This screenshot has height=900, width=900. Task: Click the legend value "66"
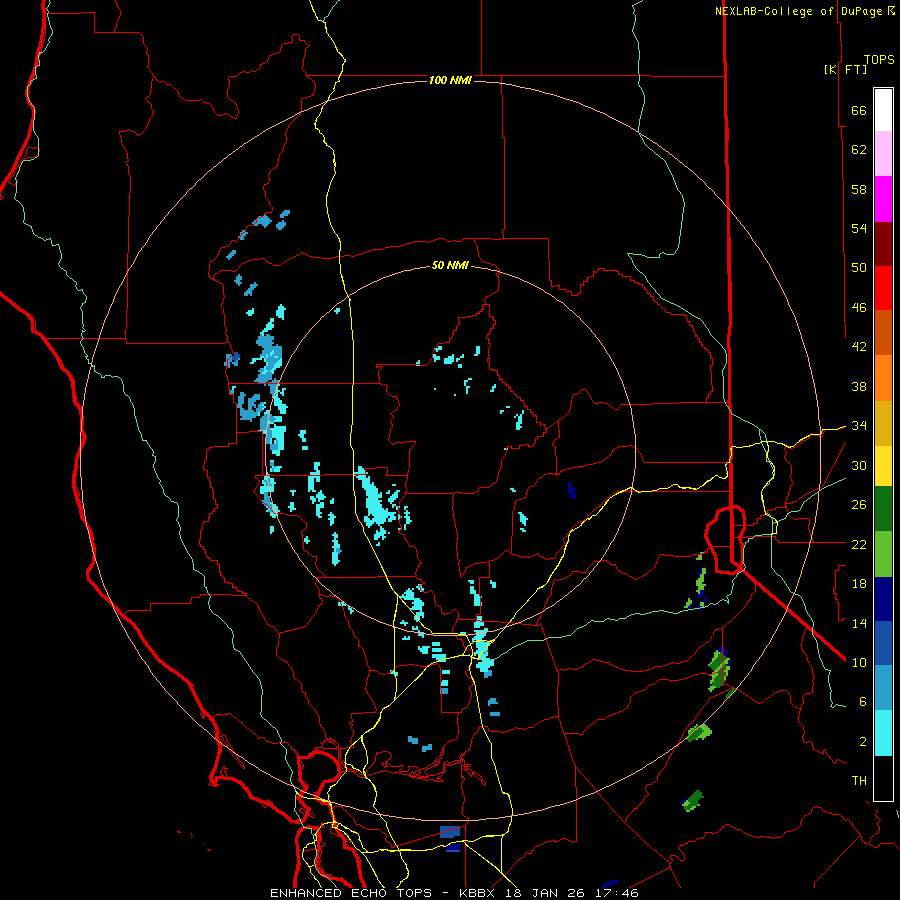[x=859, y=110]
